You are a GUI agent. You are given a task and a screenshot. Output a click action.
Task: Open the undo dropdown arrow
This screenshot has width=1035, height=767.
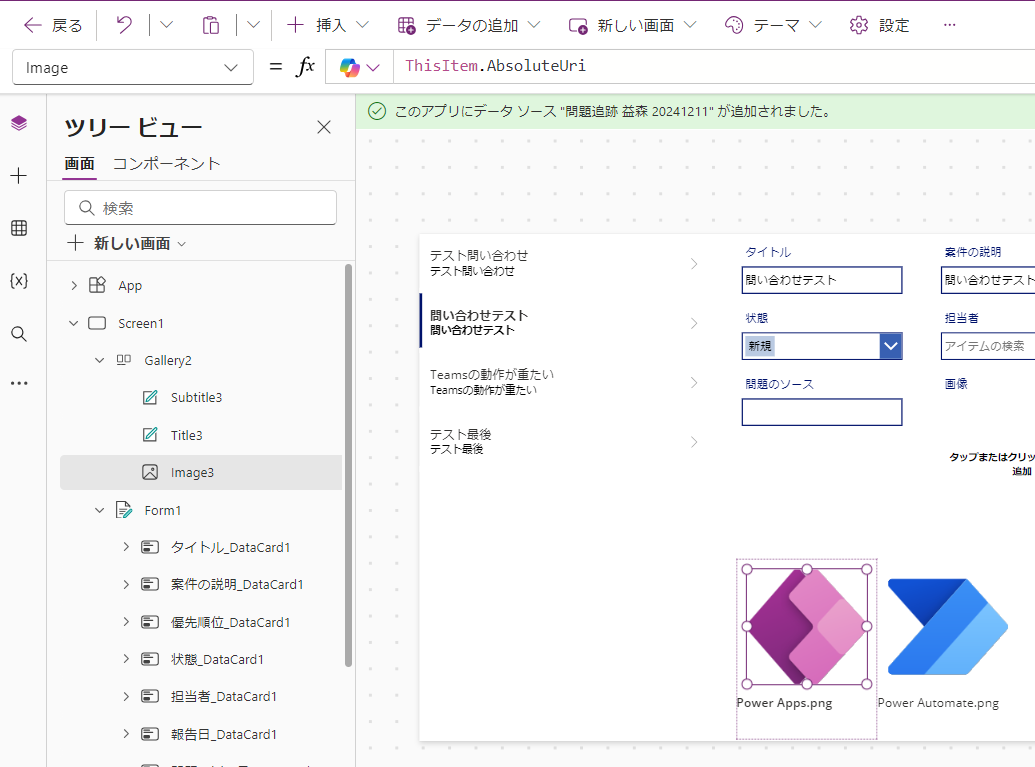[x=166, y=26]
